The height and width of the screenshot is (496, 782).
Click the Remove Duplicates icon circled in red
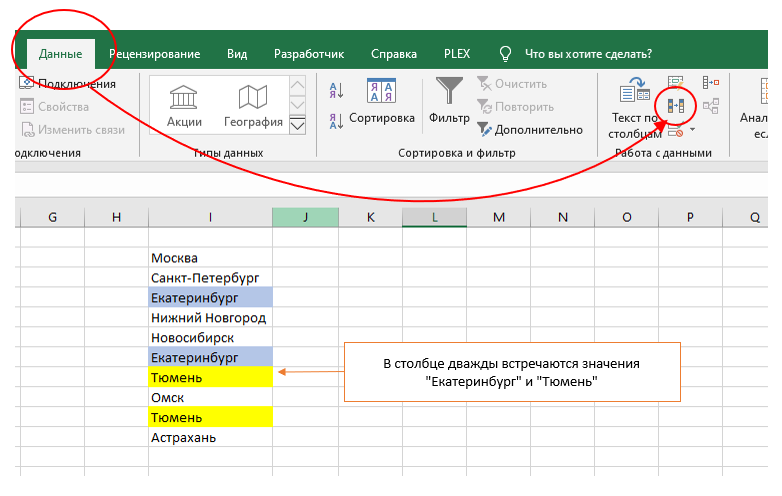[x=676, y=106]
